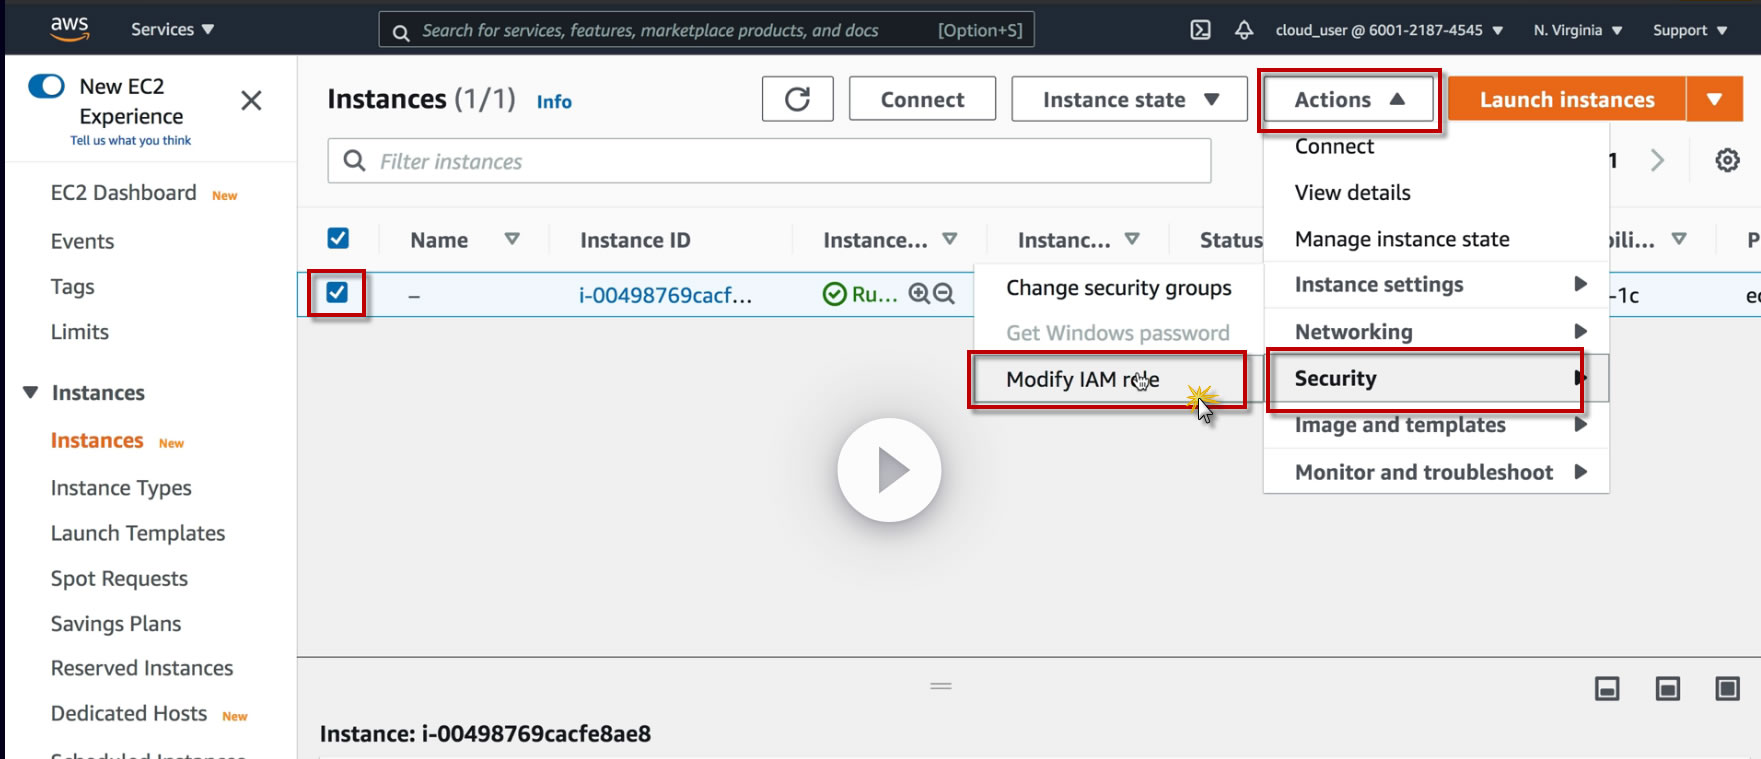The height and width of the screenshot is (759, 1761).
Task: Click the details panel resize handle
Action: tap(941, 686)
